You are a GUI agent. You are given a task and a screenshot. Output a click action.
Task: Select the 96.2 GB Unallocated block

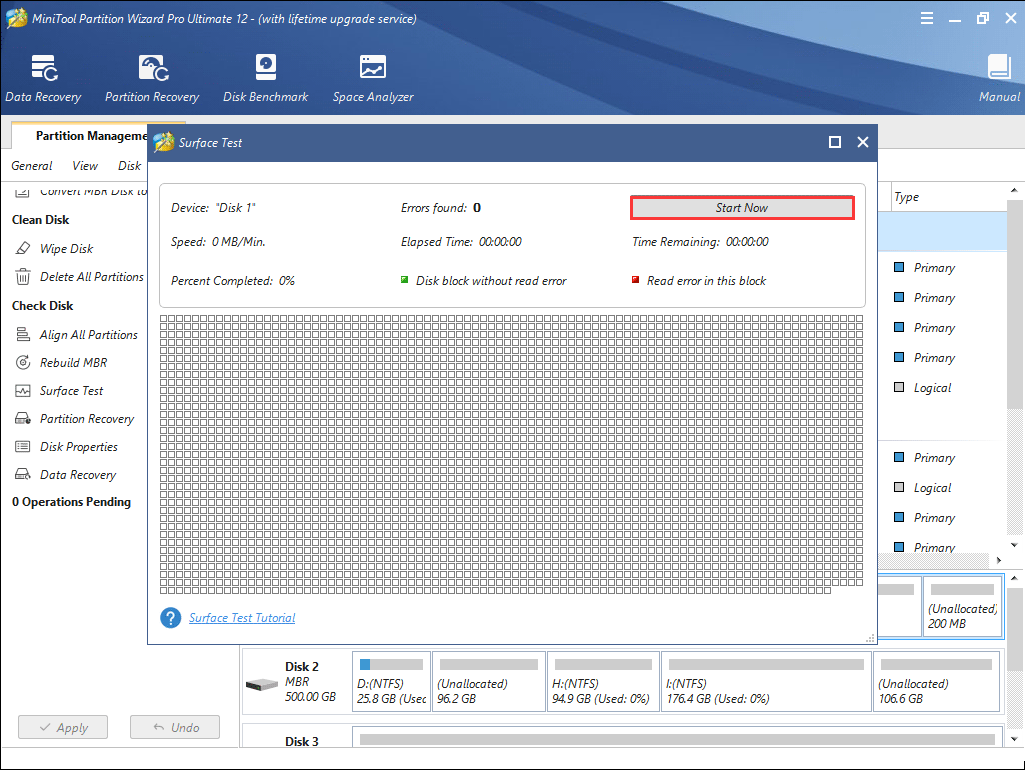(488, 681)
